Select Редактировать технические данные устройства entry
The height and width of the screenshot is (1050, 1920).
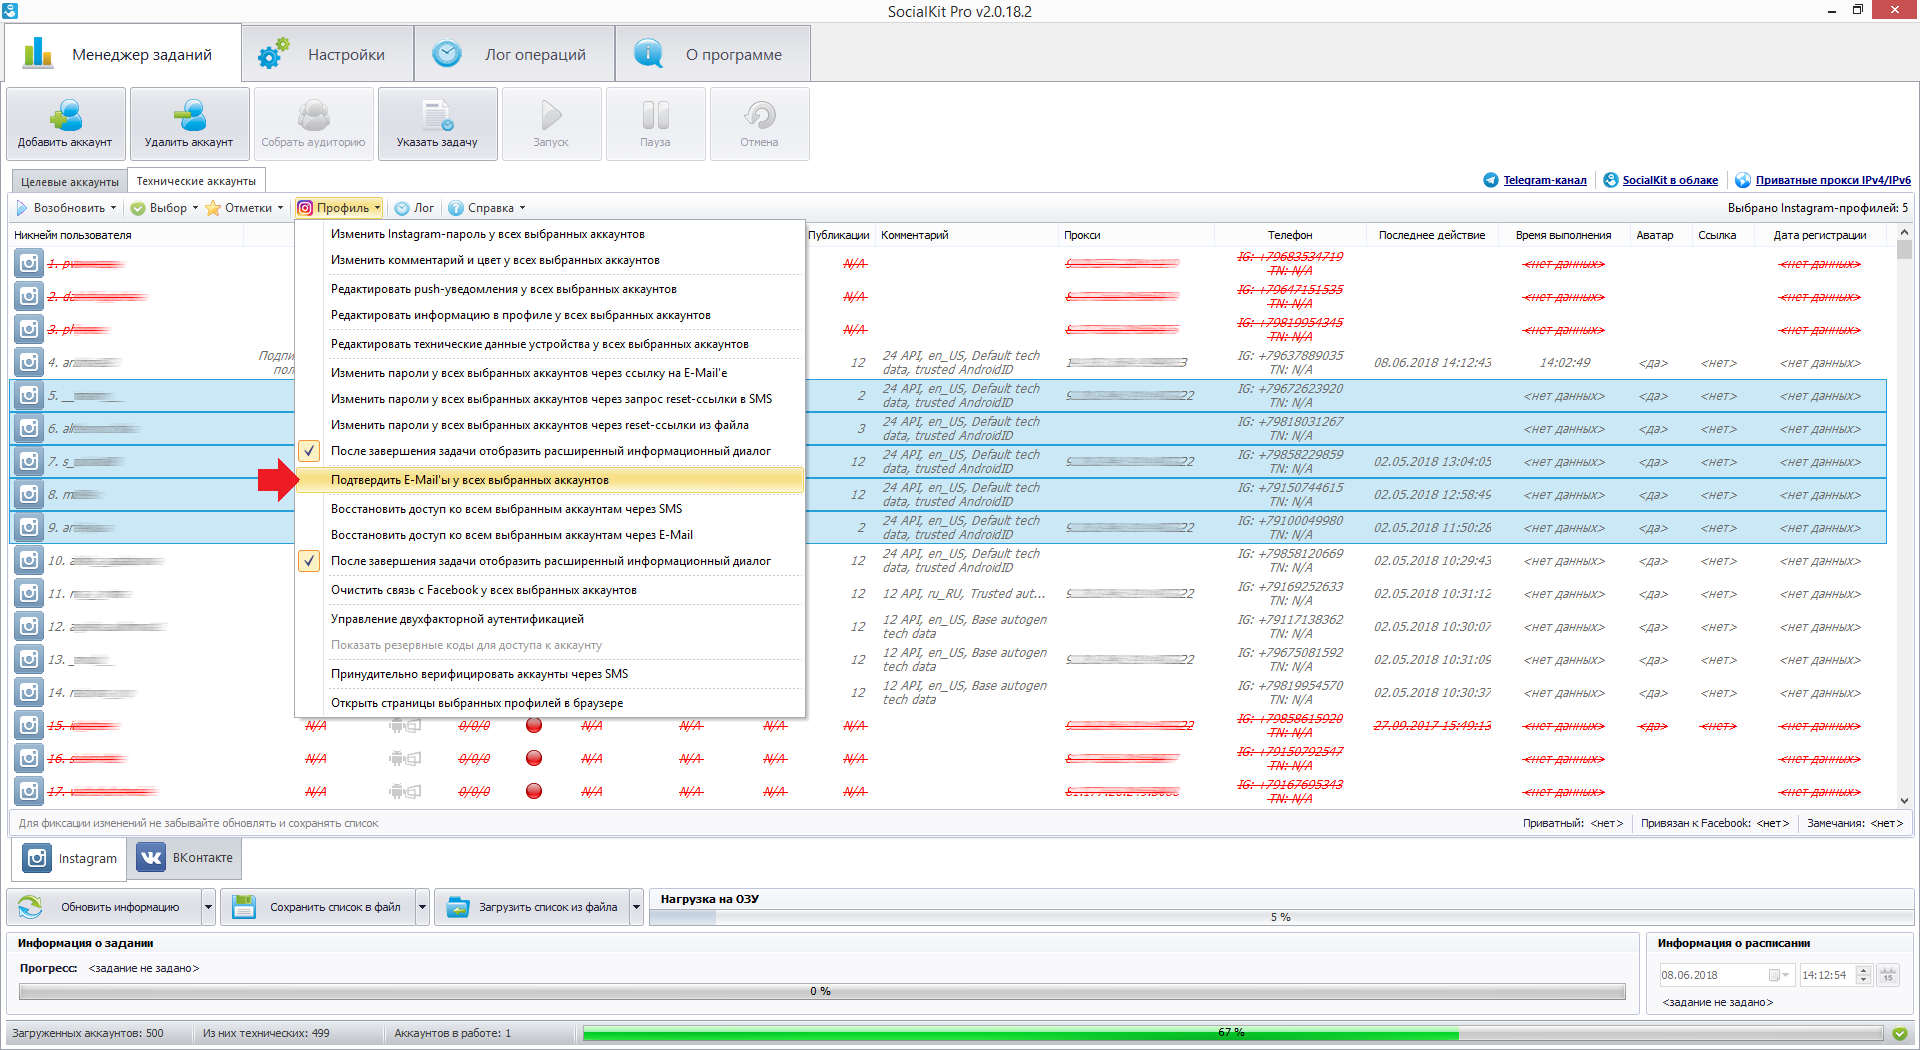(x=550, y=344)
